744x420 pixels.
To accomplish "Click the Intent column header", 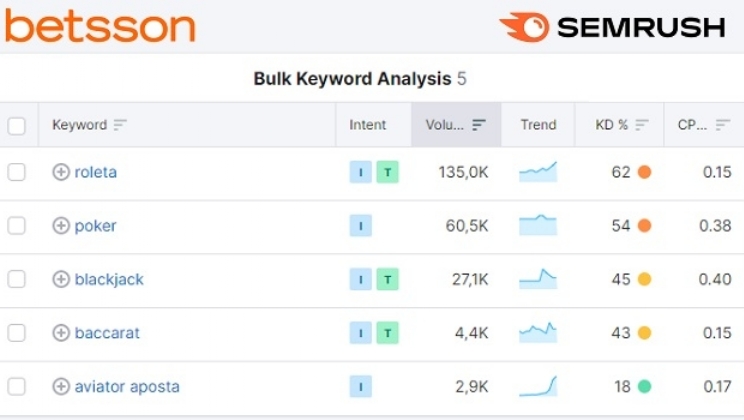I will [367, 125].
